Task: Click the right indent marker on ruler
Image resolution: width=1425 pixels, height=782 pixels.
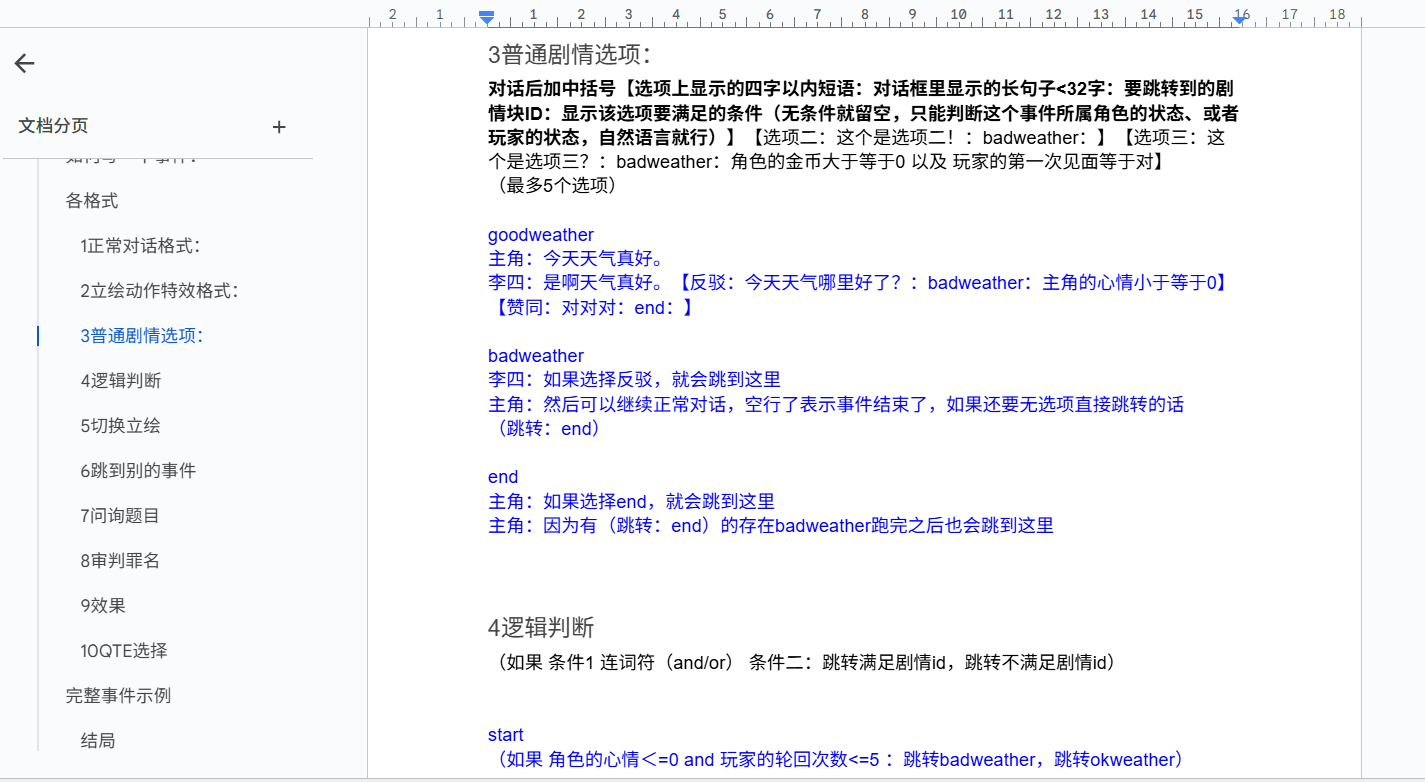Action: pyautogui.click(x=1239, y=18)
